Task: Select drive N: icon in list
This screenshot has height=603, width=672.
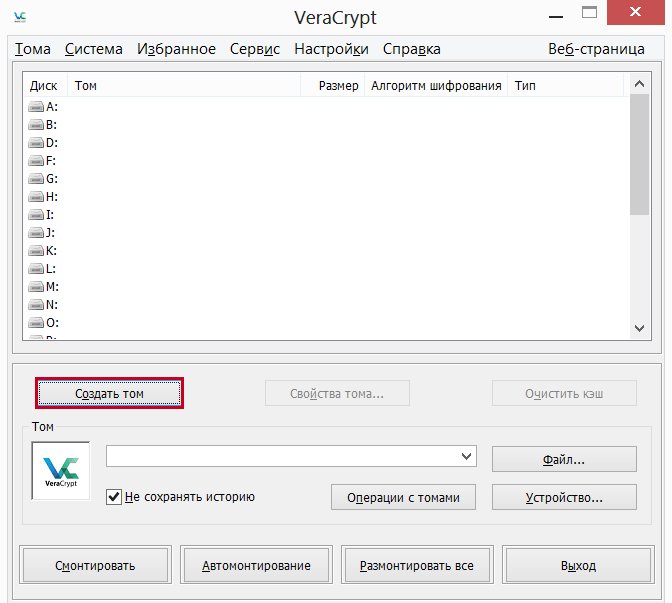Action: tap(36, 304)
